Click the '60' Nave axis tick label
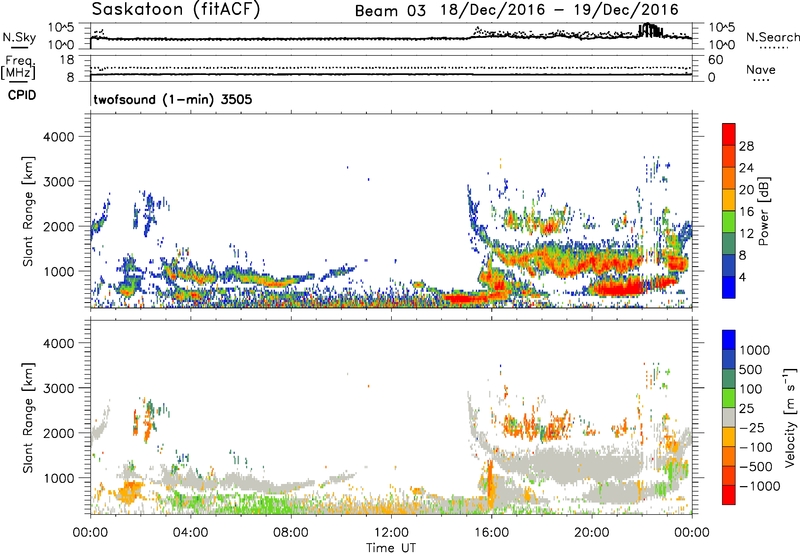The image size is (800, 554). coord(715,60)
